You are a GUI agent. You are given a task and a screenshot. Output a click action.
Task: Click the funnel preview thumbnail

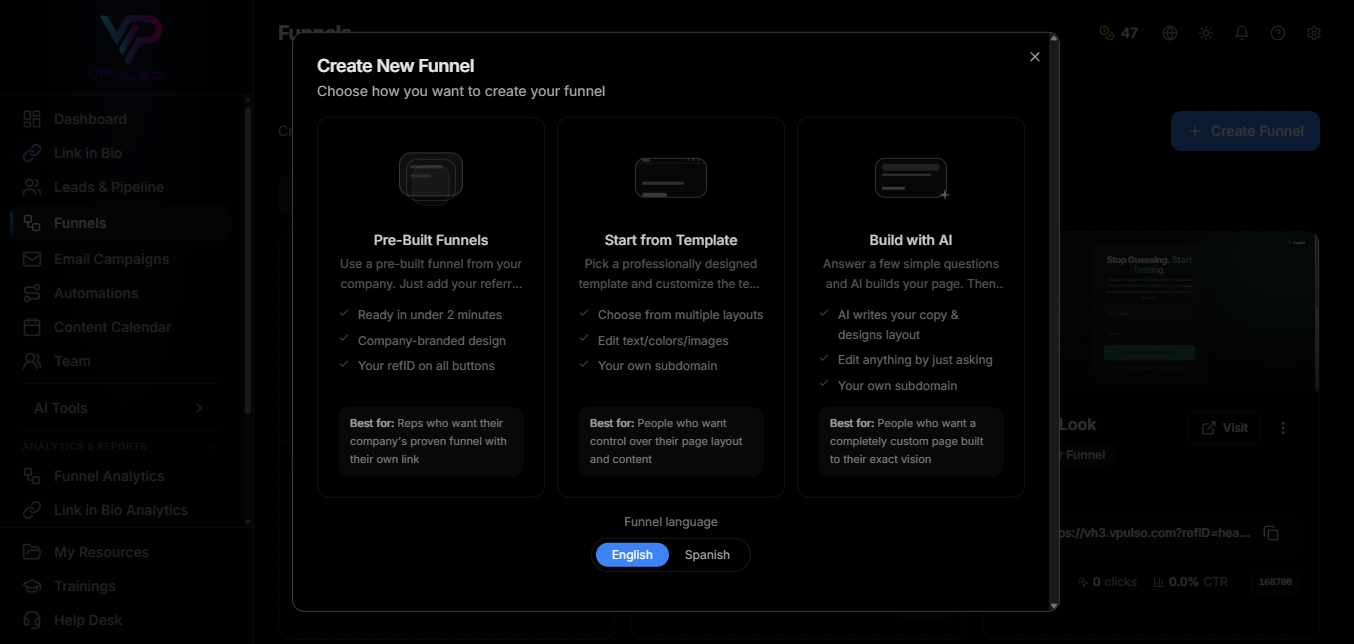pos(1189,312)
